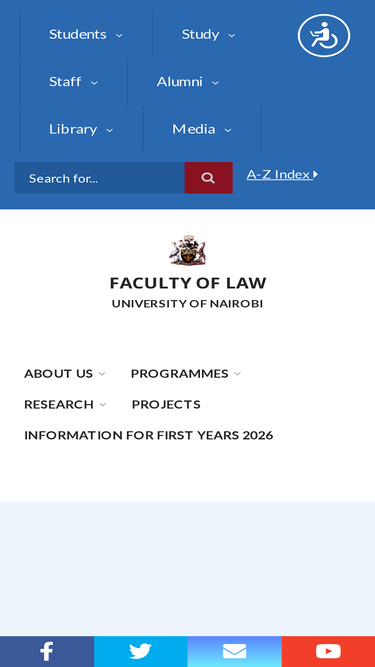Image resolution: width=375 pixels, height=667 pixels.
Task: Open Information for First Years 2026
Action: click(148, 435)
